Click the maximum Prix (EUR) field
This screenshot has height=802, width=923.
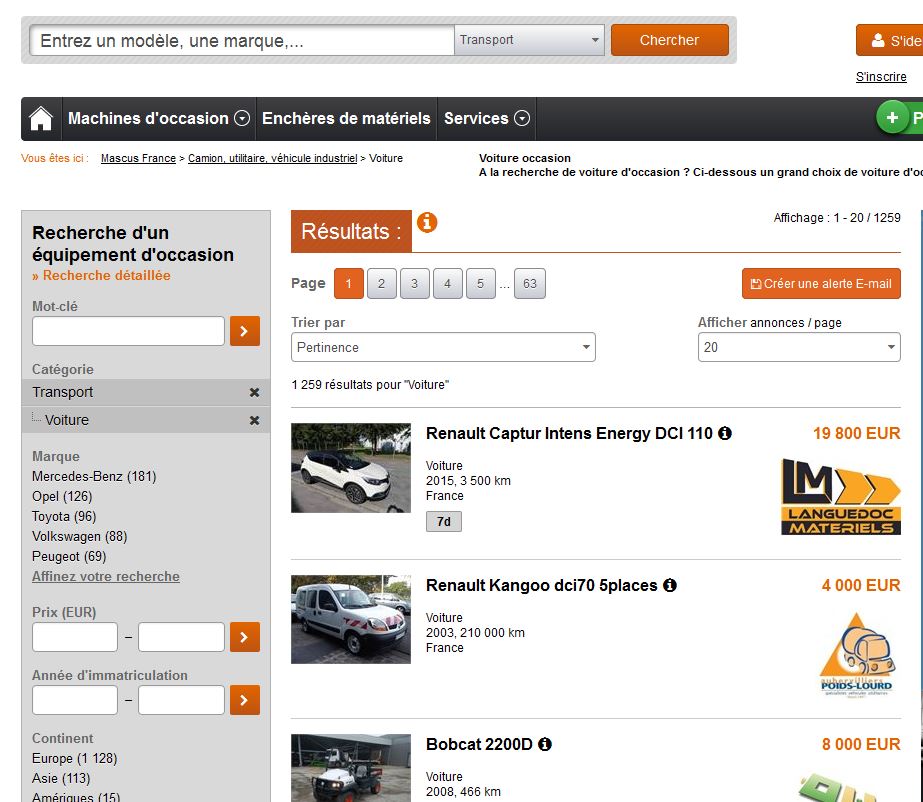(181, 637)
